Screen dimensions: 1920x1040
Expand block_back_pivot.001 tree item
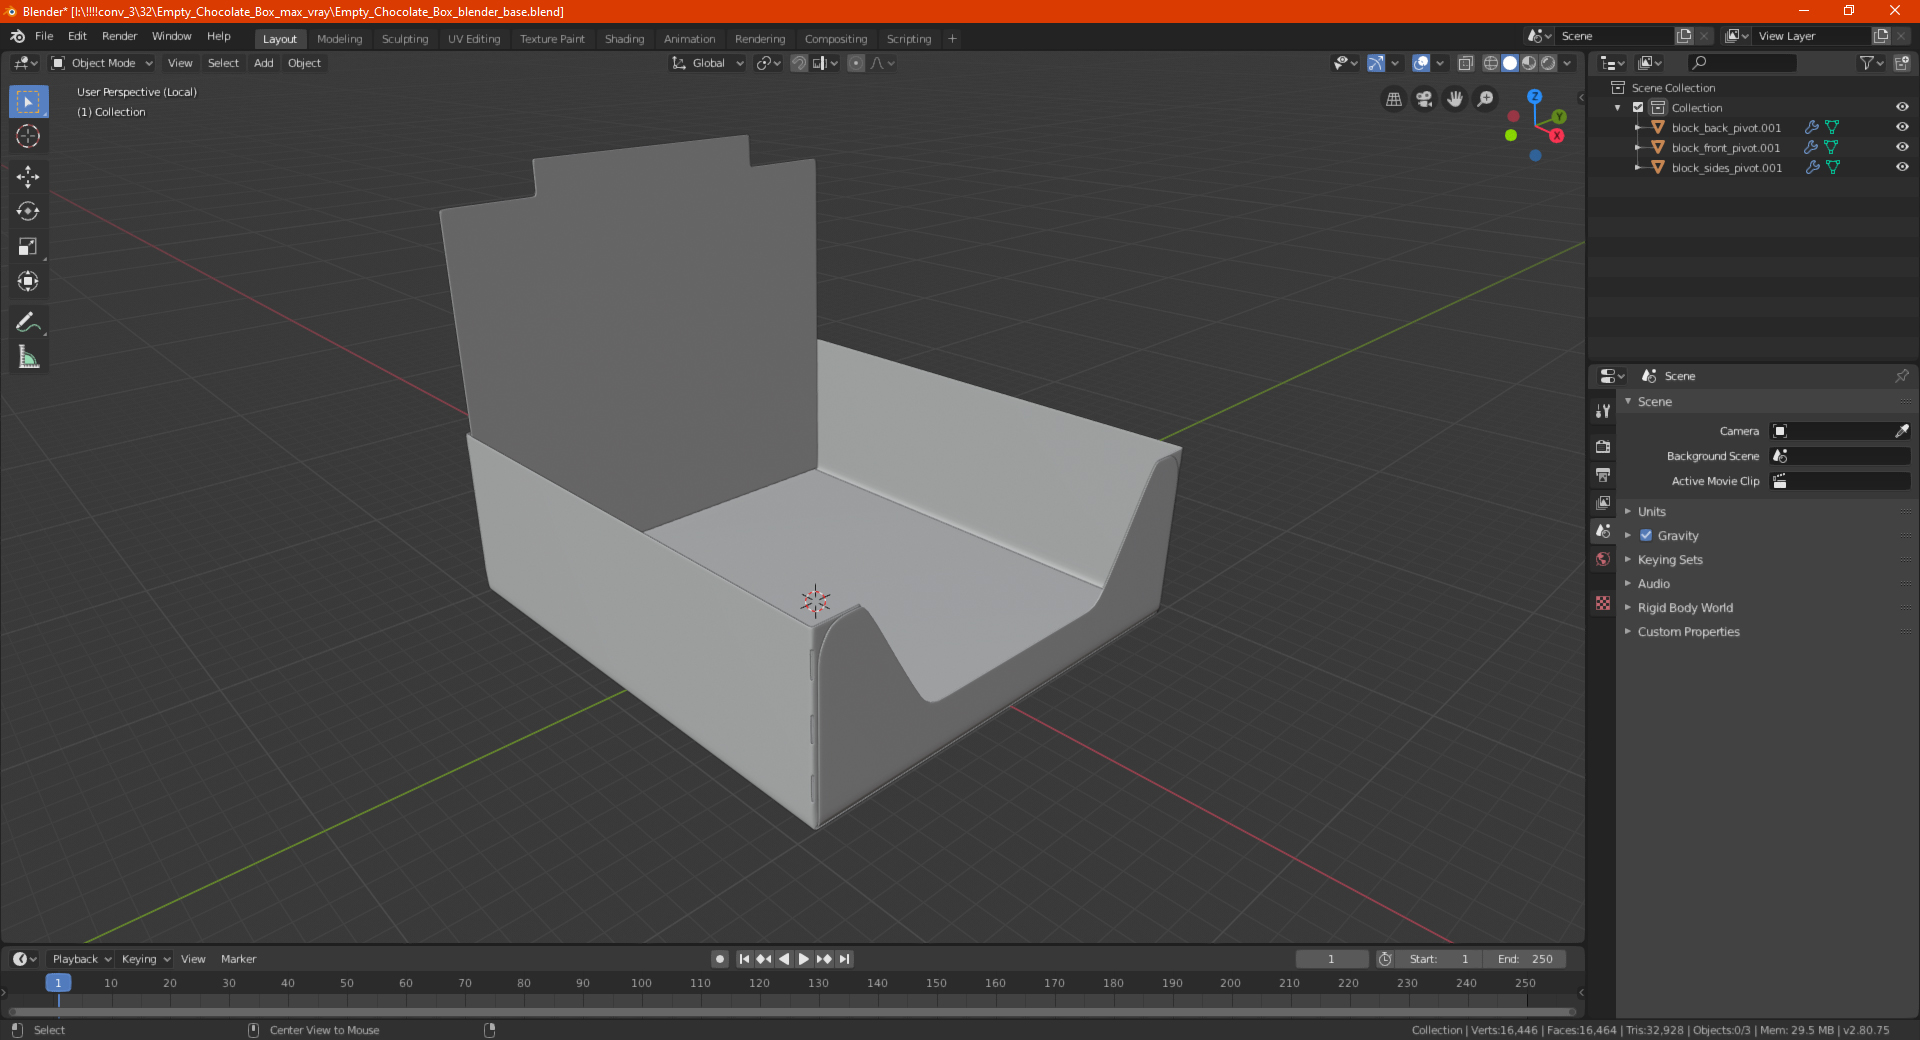tap(1638, 127)
